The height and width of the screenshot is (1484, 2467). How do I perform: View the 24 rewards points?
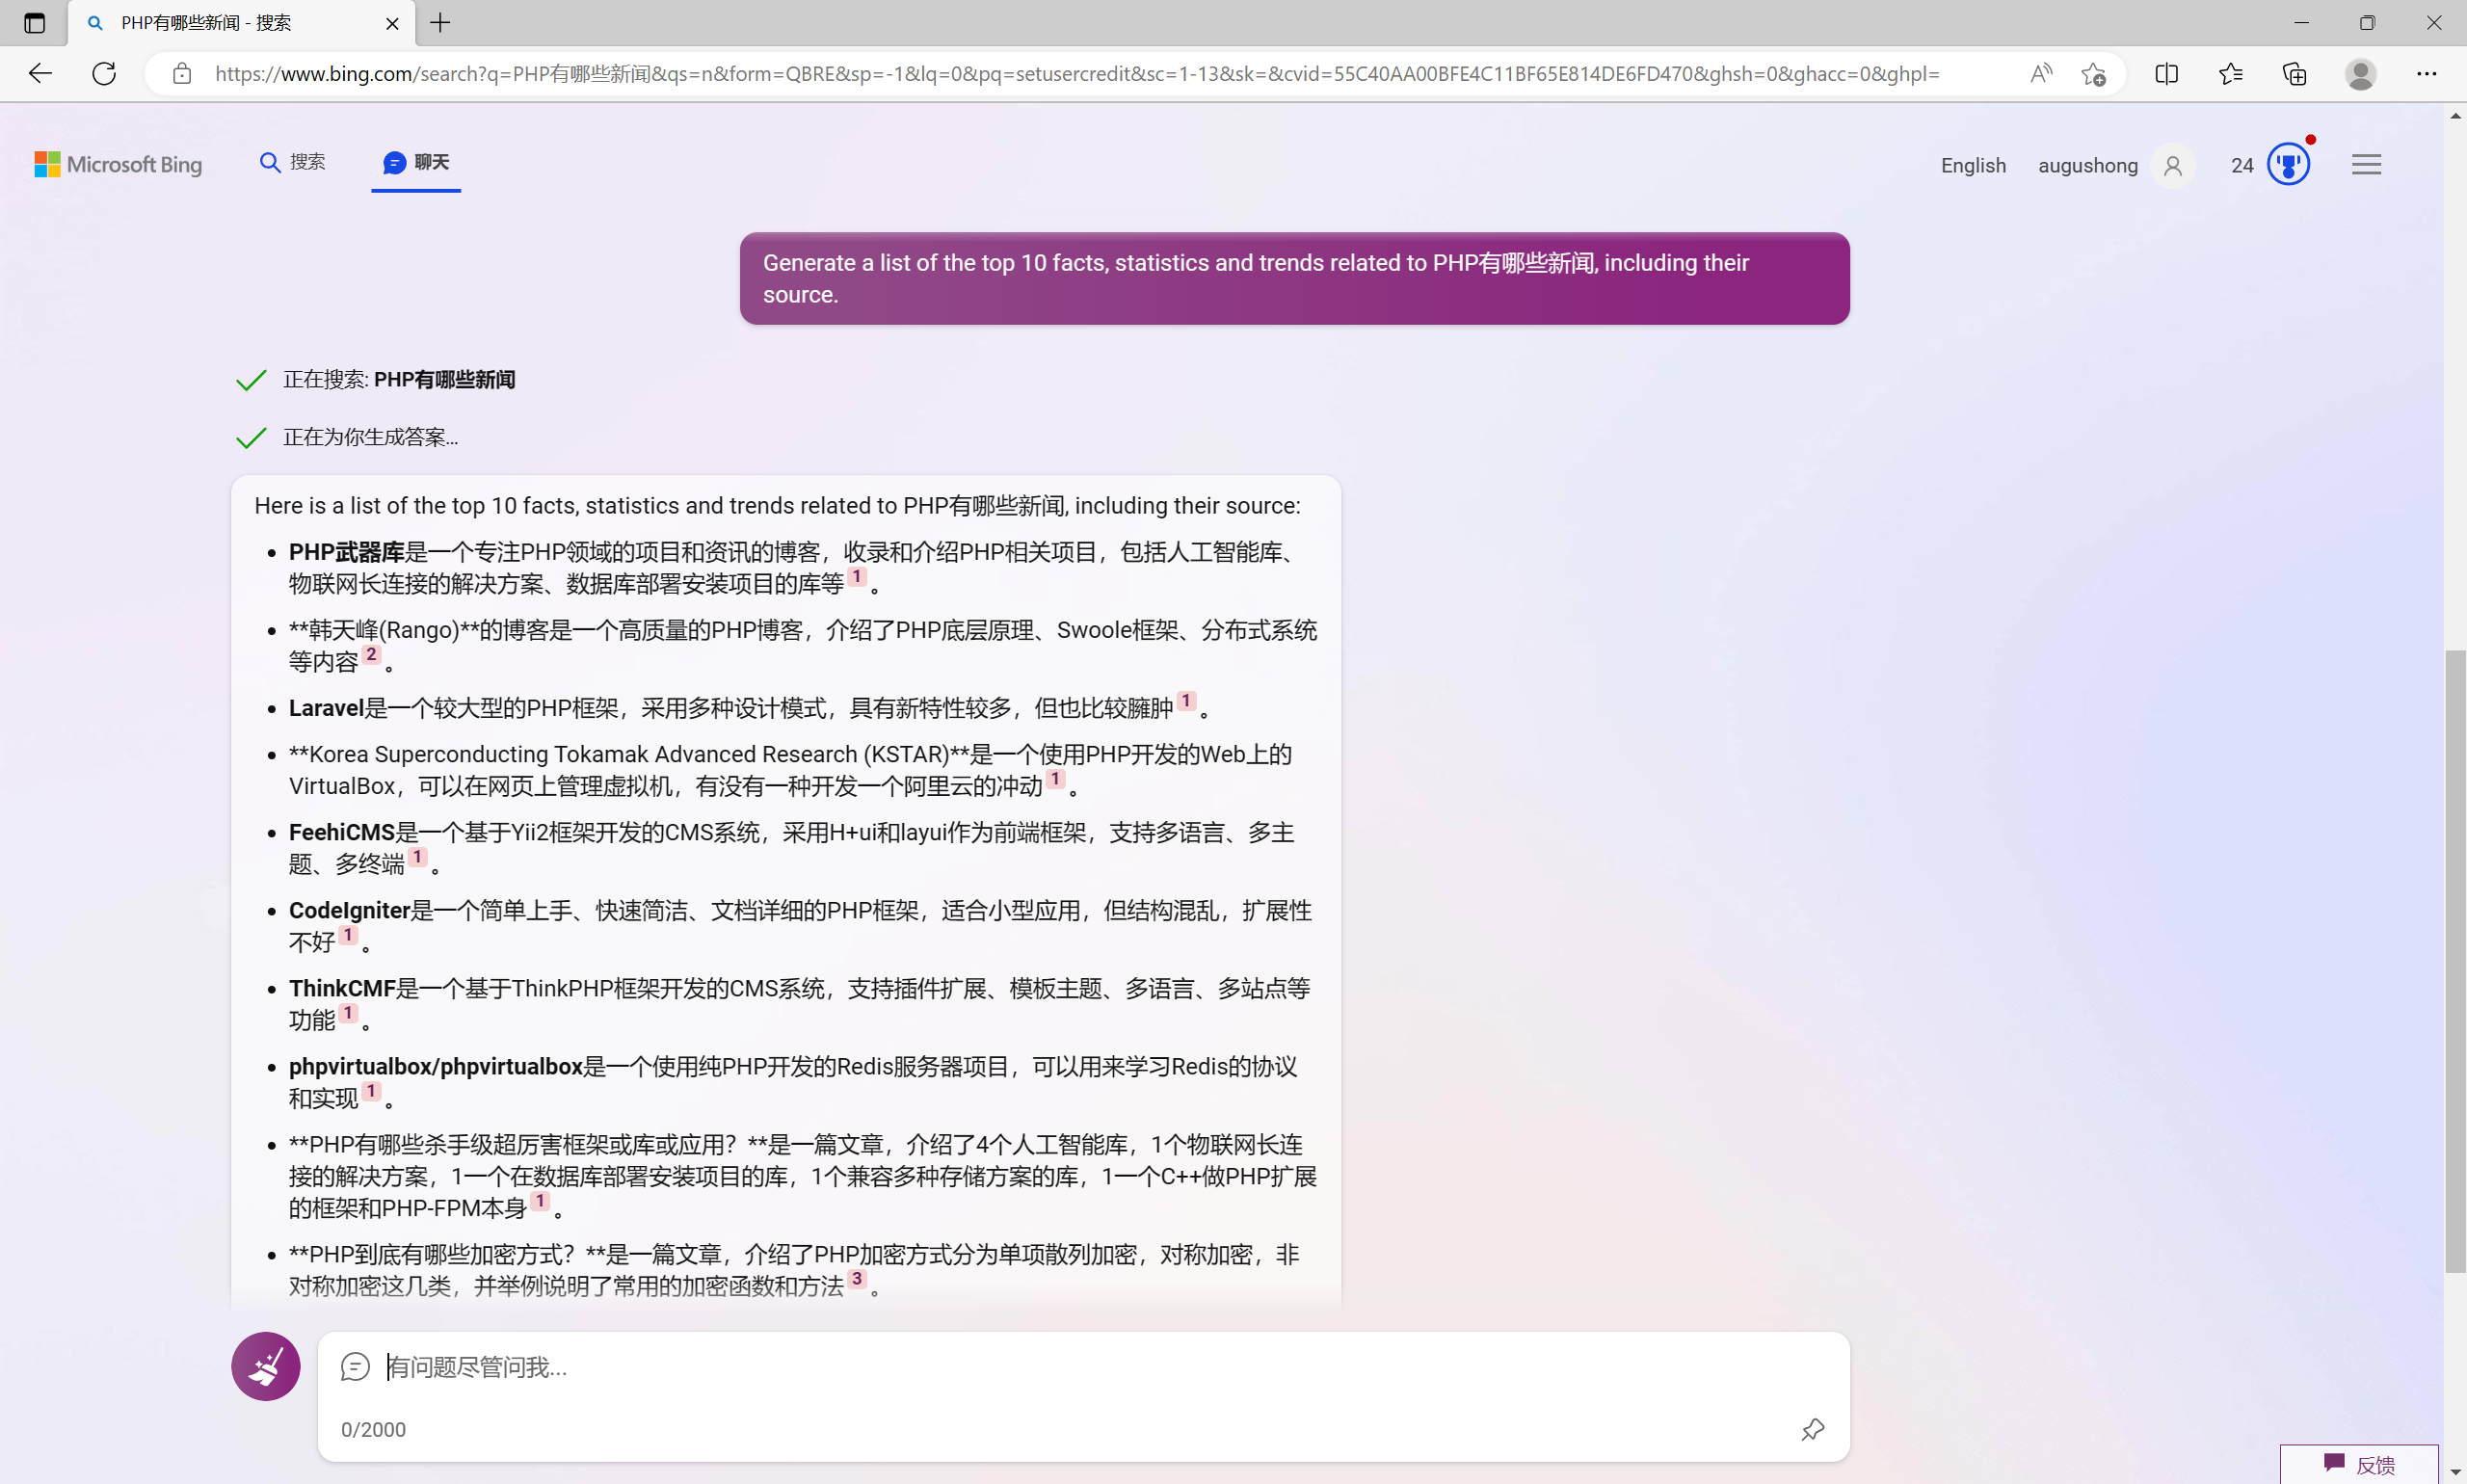[2242, 165]
